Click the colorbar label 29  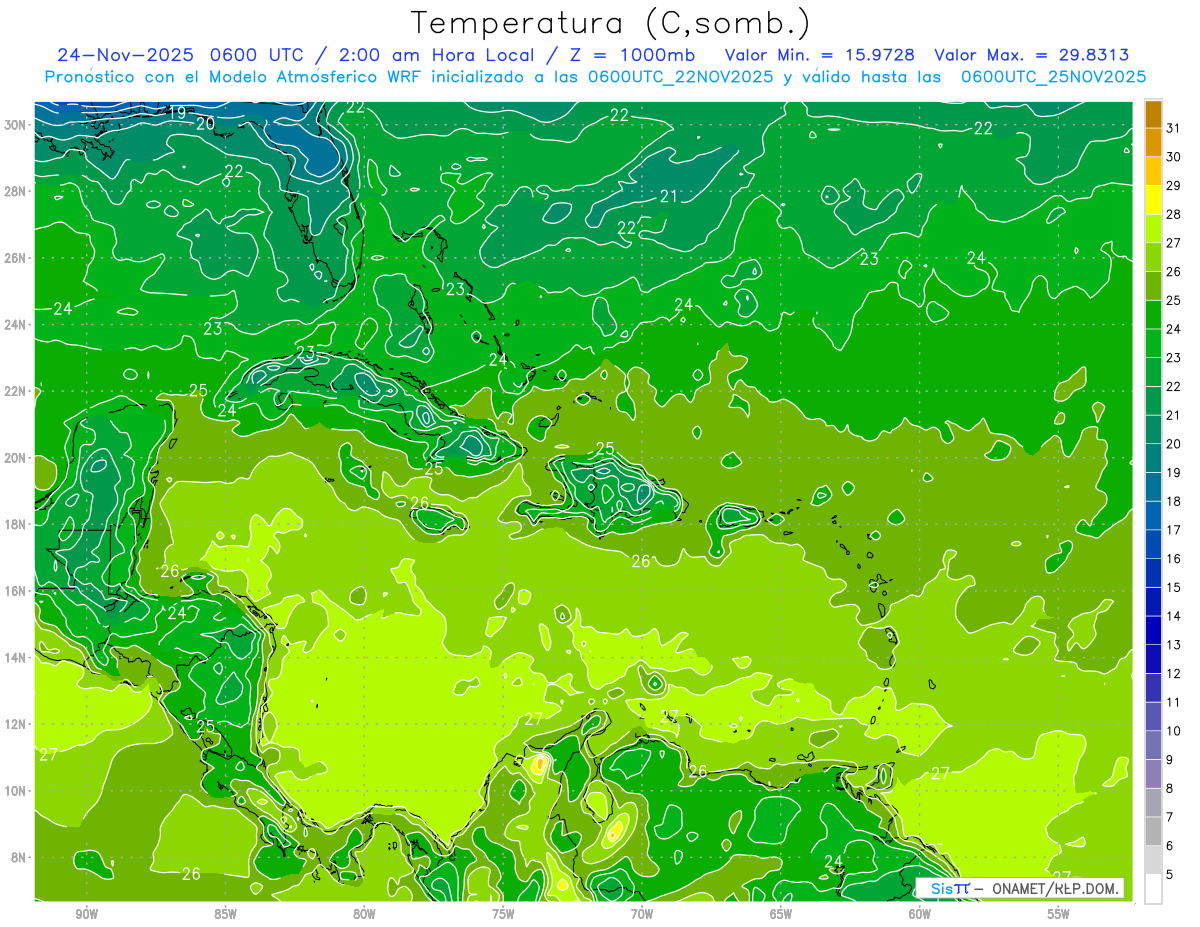(1174, 186)
